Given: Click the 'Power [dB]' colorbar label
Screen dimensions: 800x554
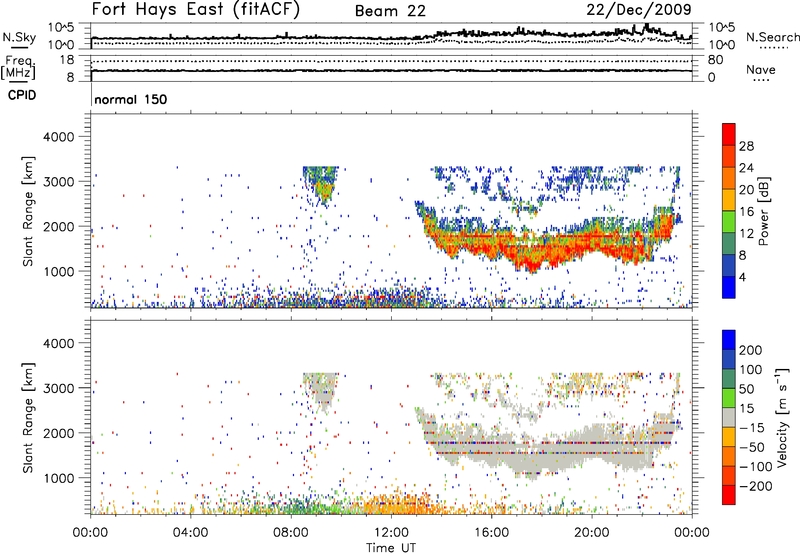Looking at the screenshot, I should pyautogui.click(x=764, y=211).
